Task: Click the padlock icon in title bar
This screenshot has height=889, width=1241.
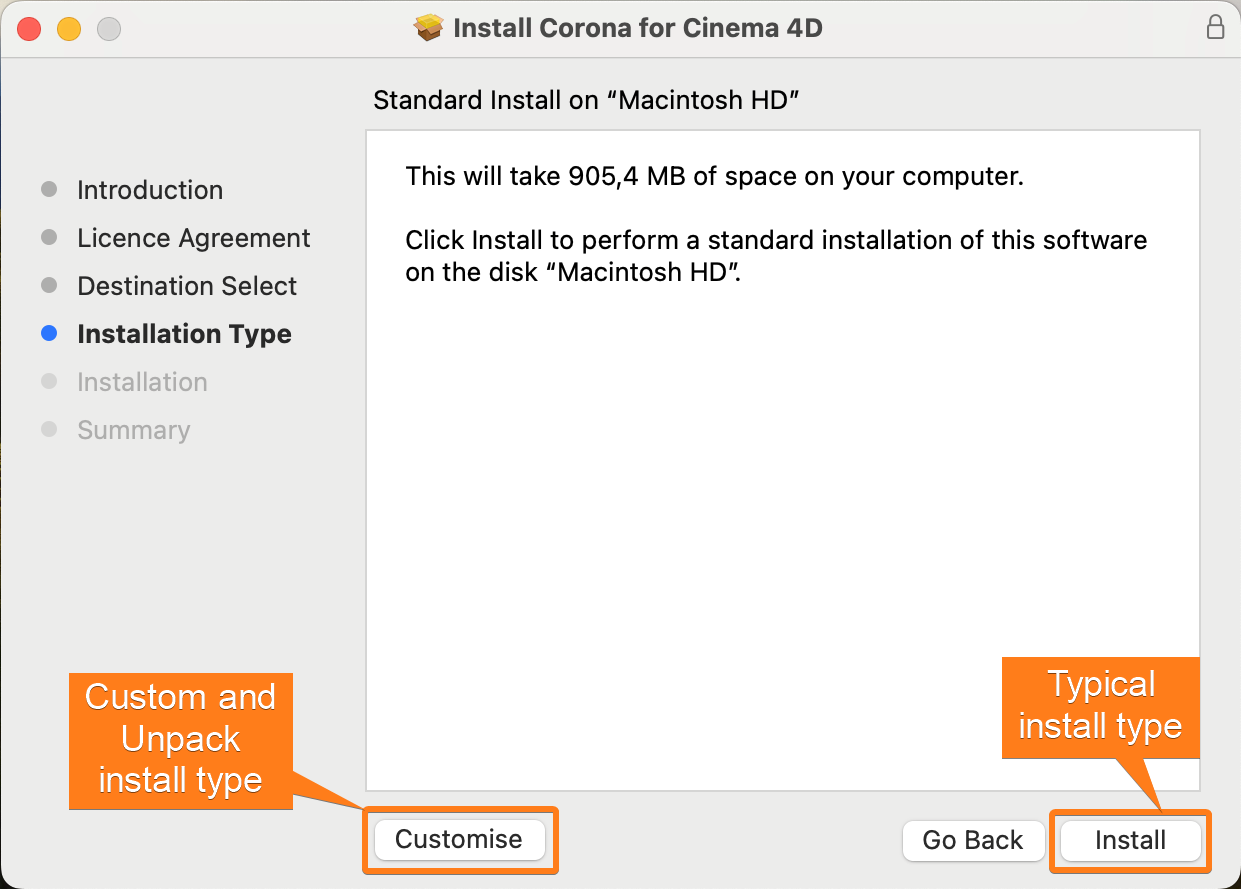Action: click(x=1215, y=28)
